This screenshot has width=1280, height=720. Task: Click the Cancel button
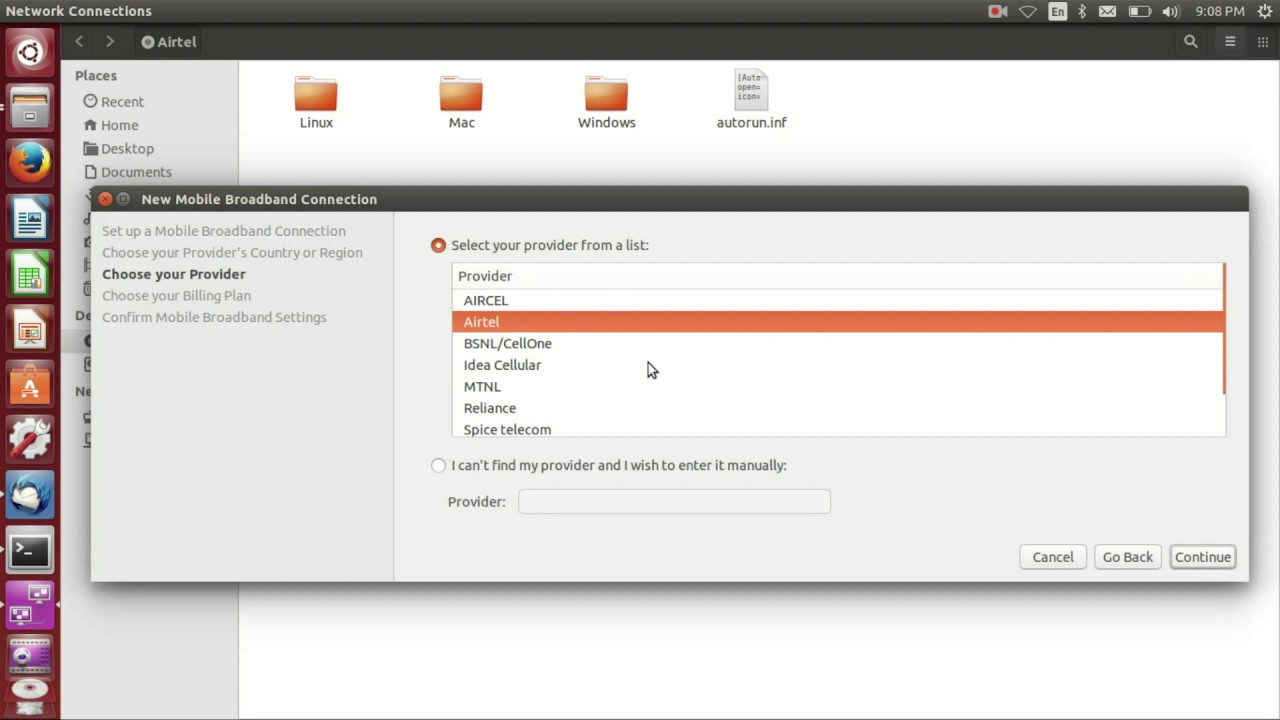[x=1053, y=557]
